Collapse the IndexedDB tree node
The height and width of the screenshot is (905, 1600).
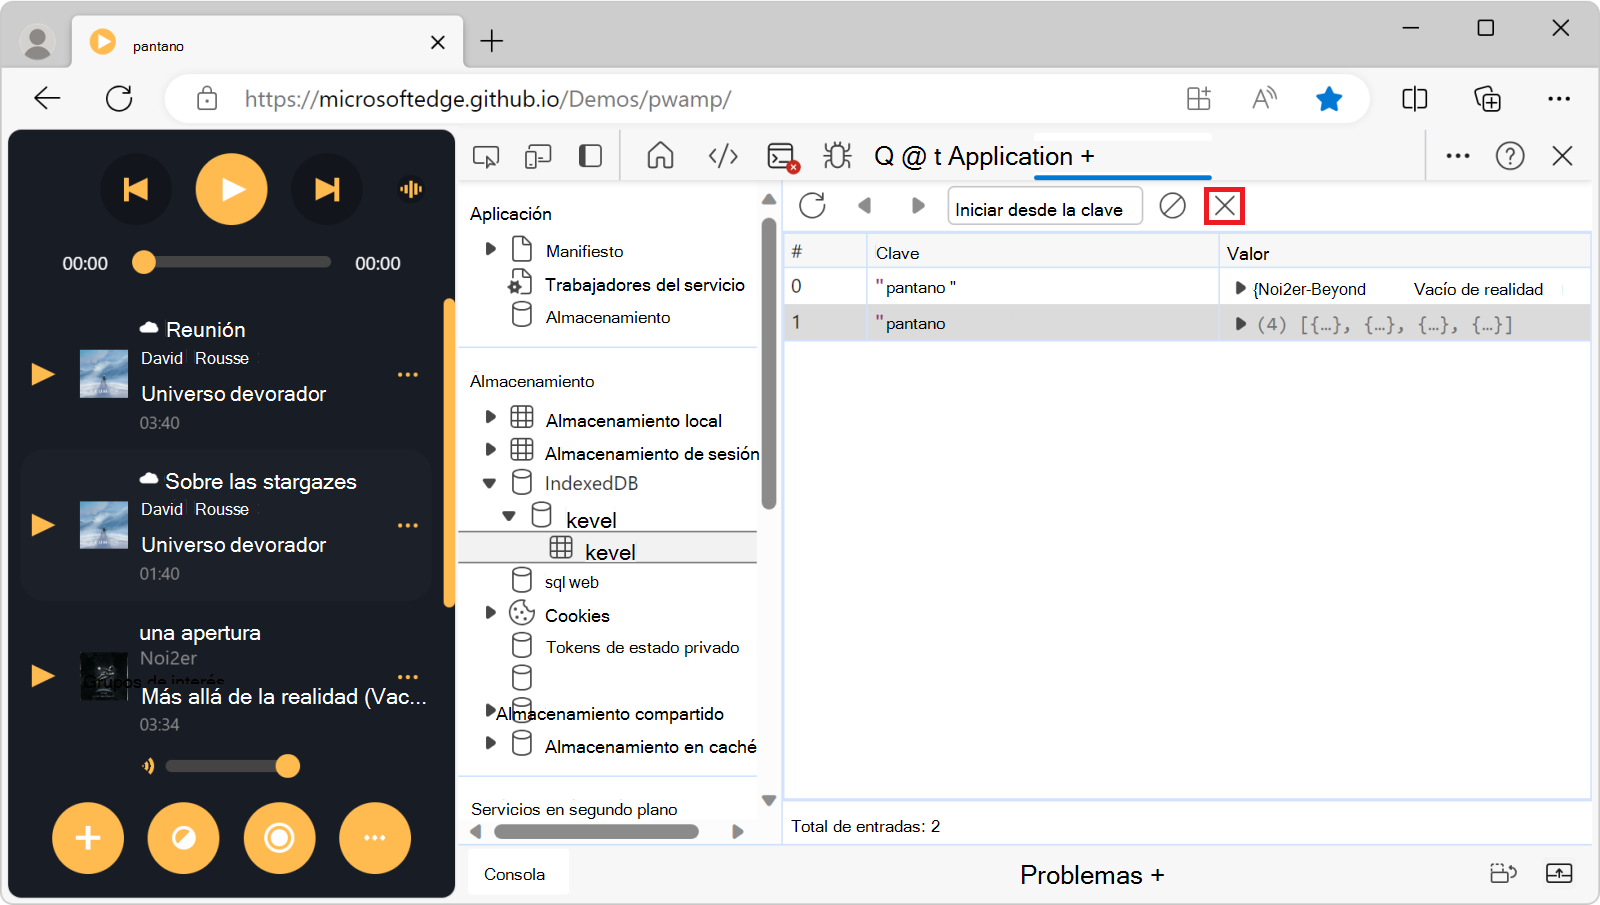pos(489,483)
